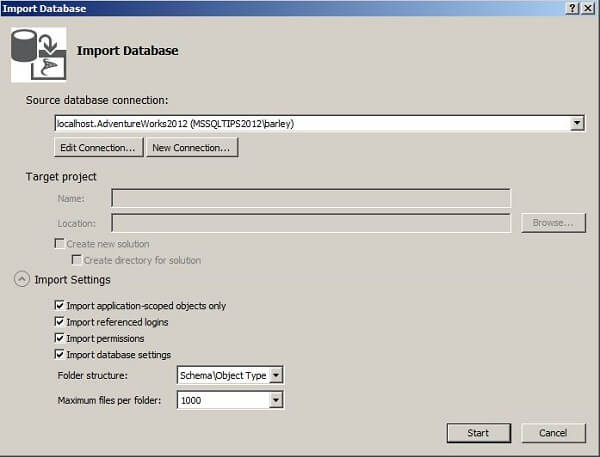Click Edit Connection button
This screenshot has width=600, height=457.
[98, 148]
